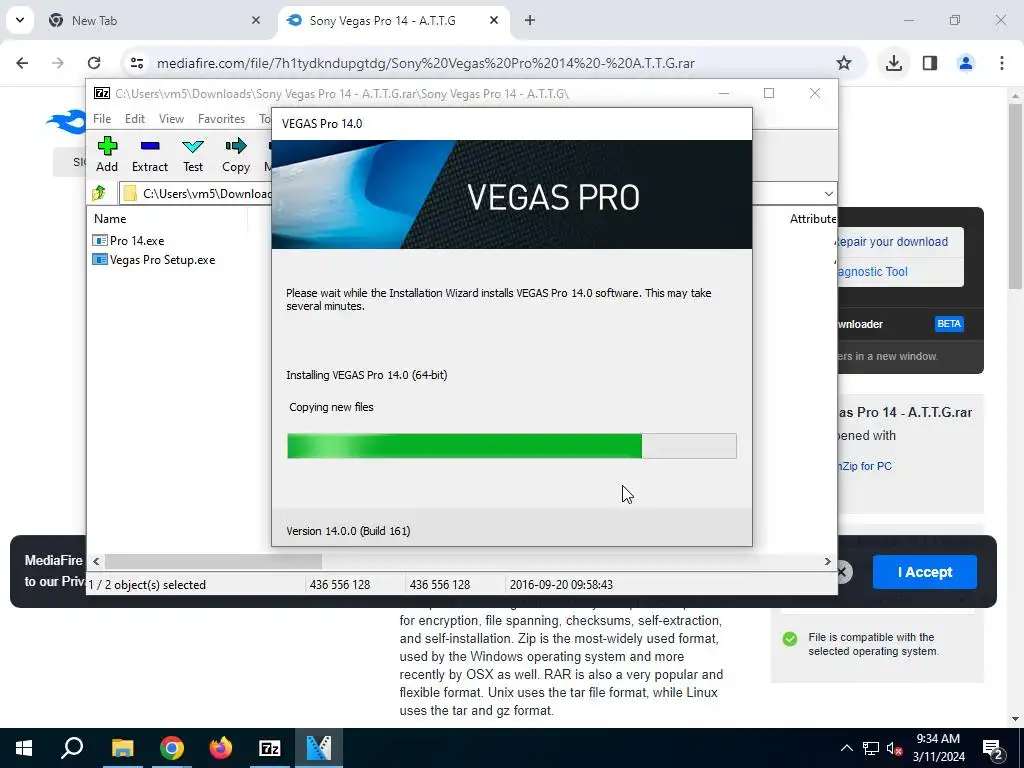Click the browser page vertical scrollbar thumb
1024x768 pixels.
(1015, 196)
